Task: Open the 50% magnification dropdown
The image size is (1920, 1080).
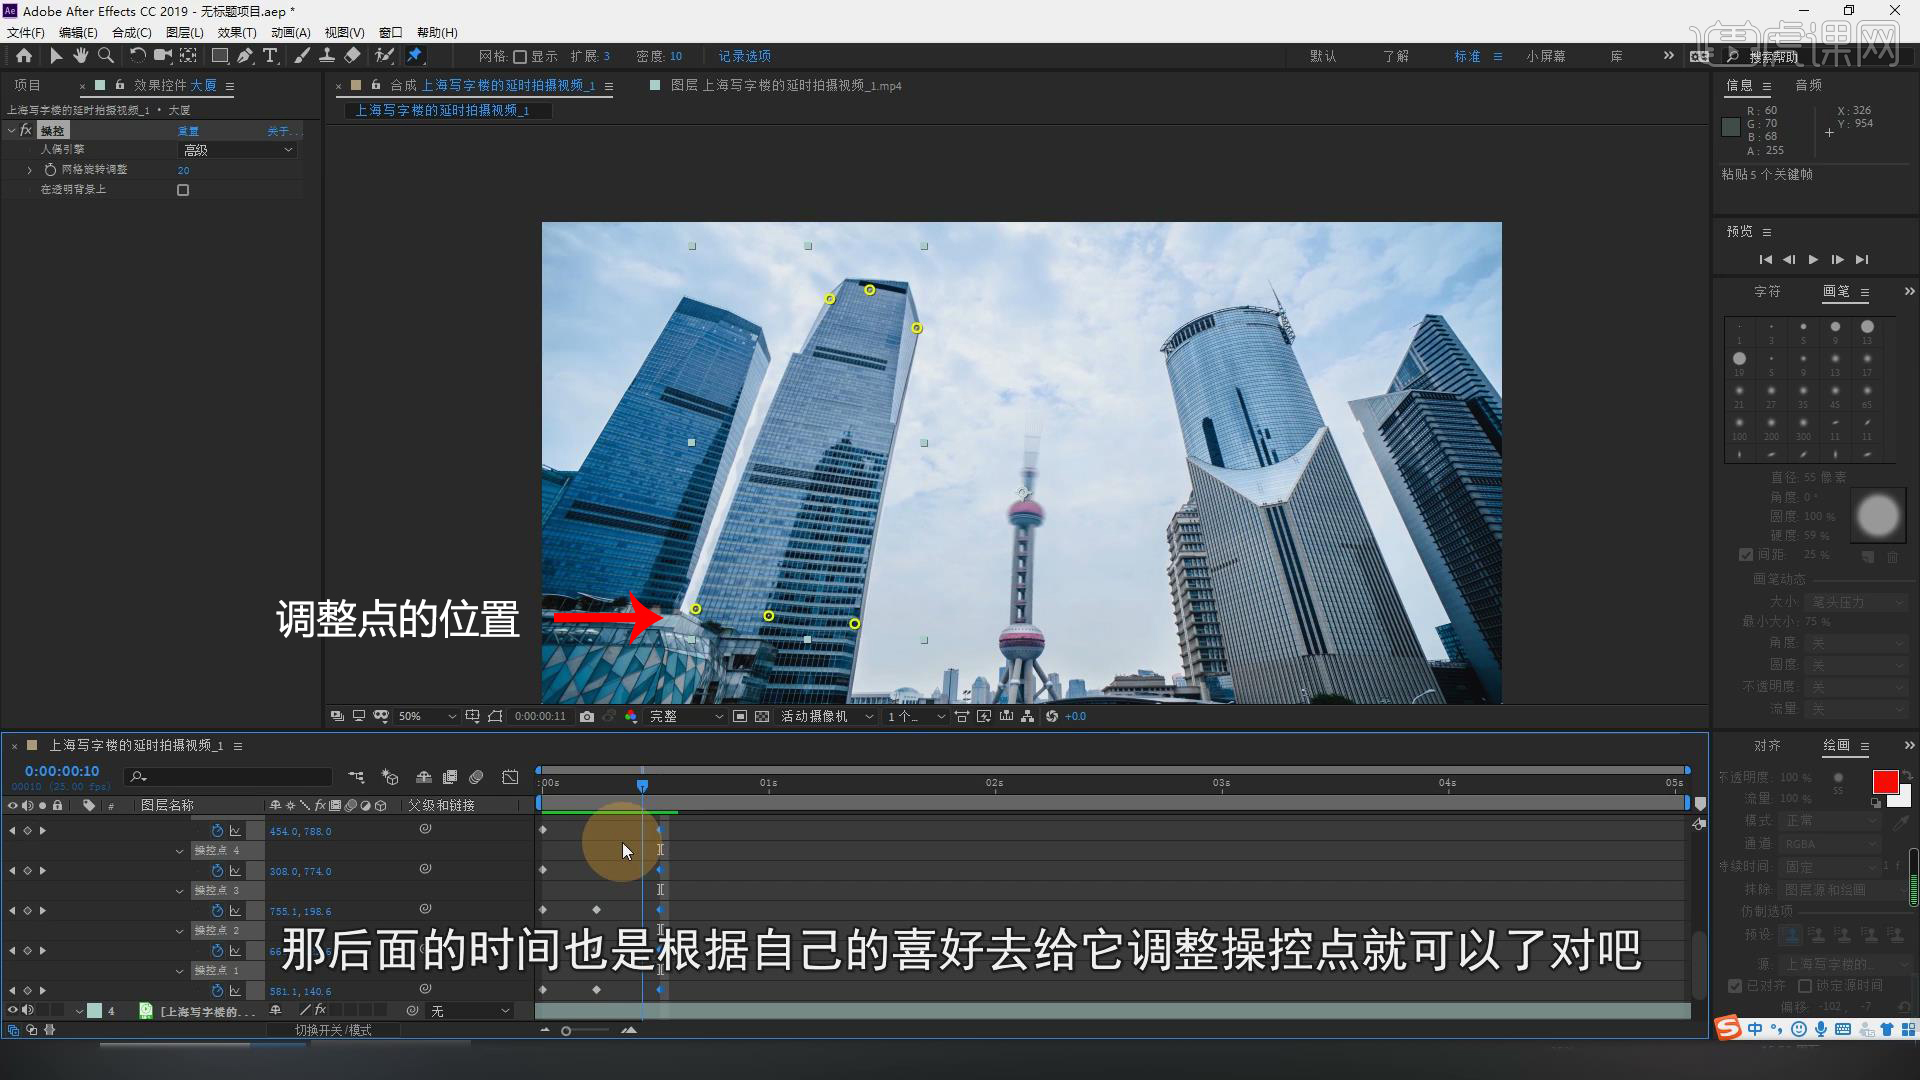Action: [x=427, y=717]
